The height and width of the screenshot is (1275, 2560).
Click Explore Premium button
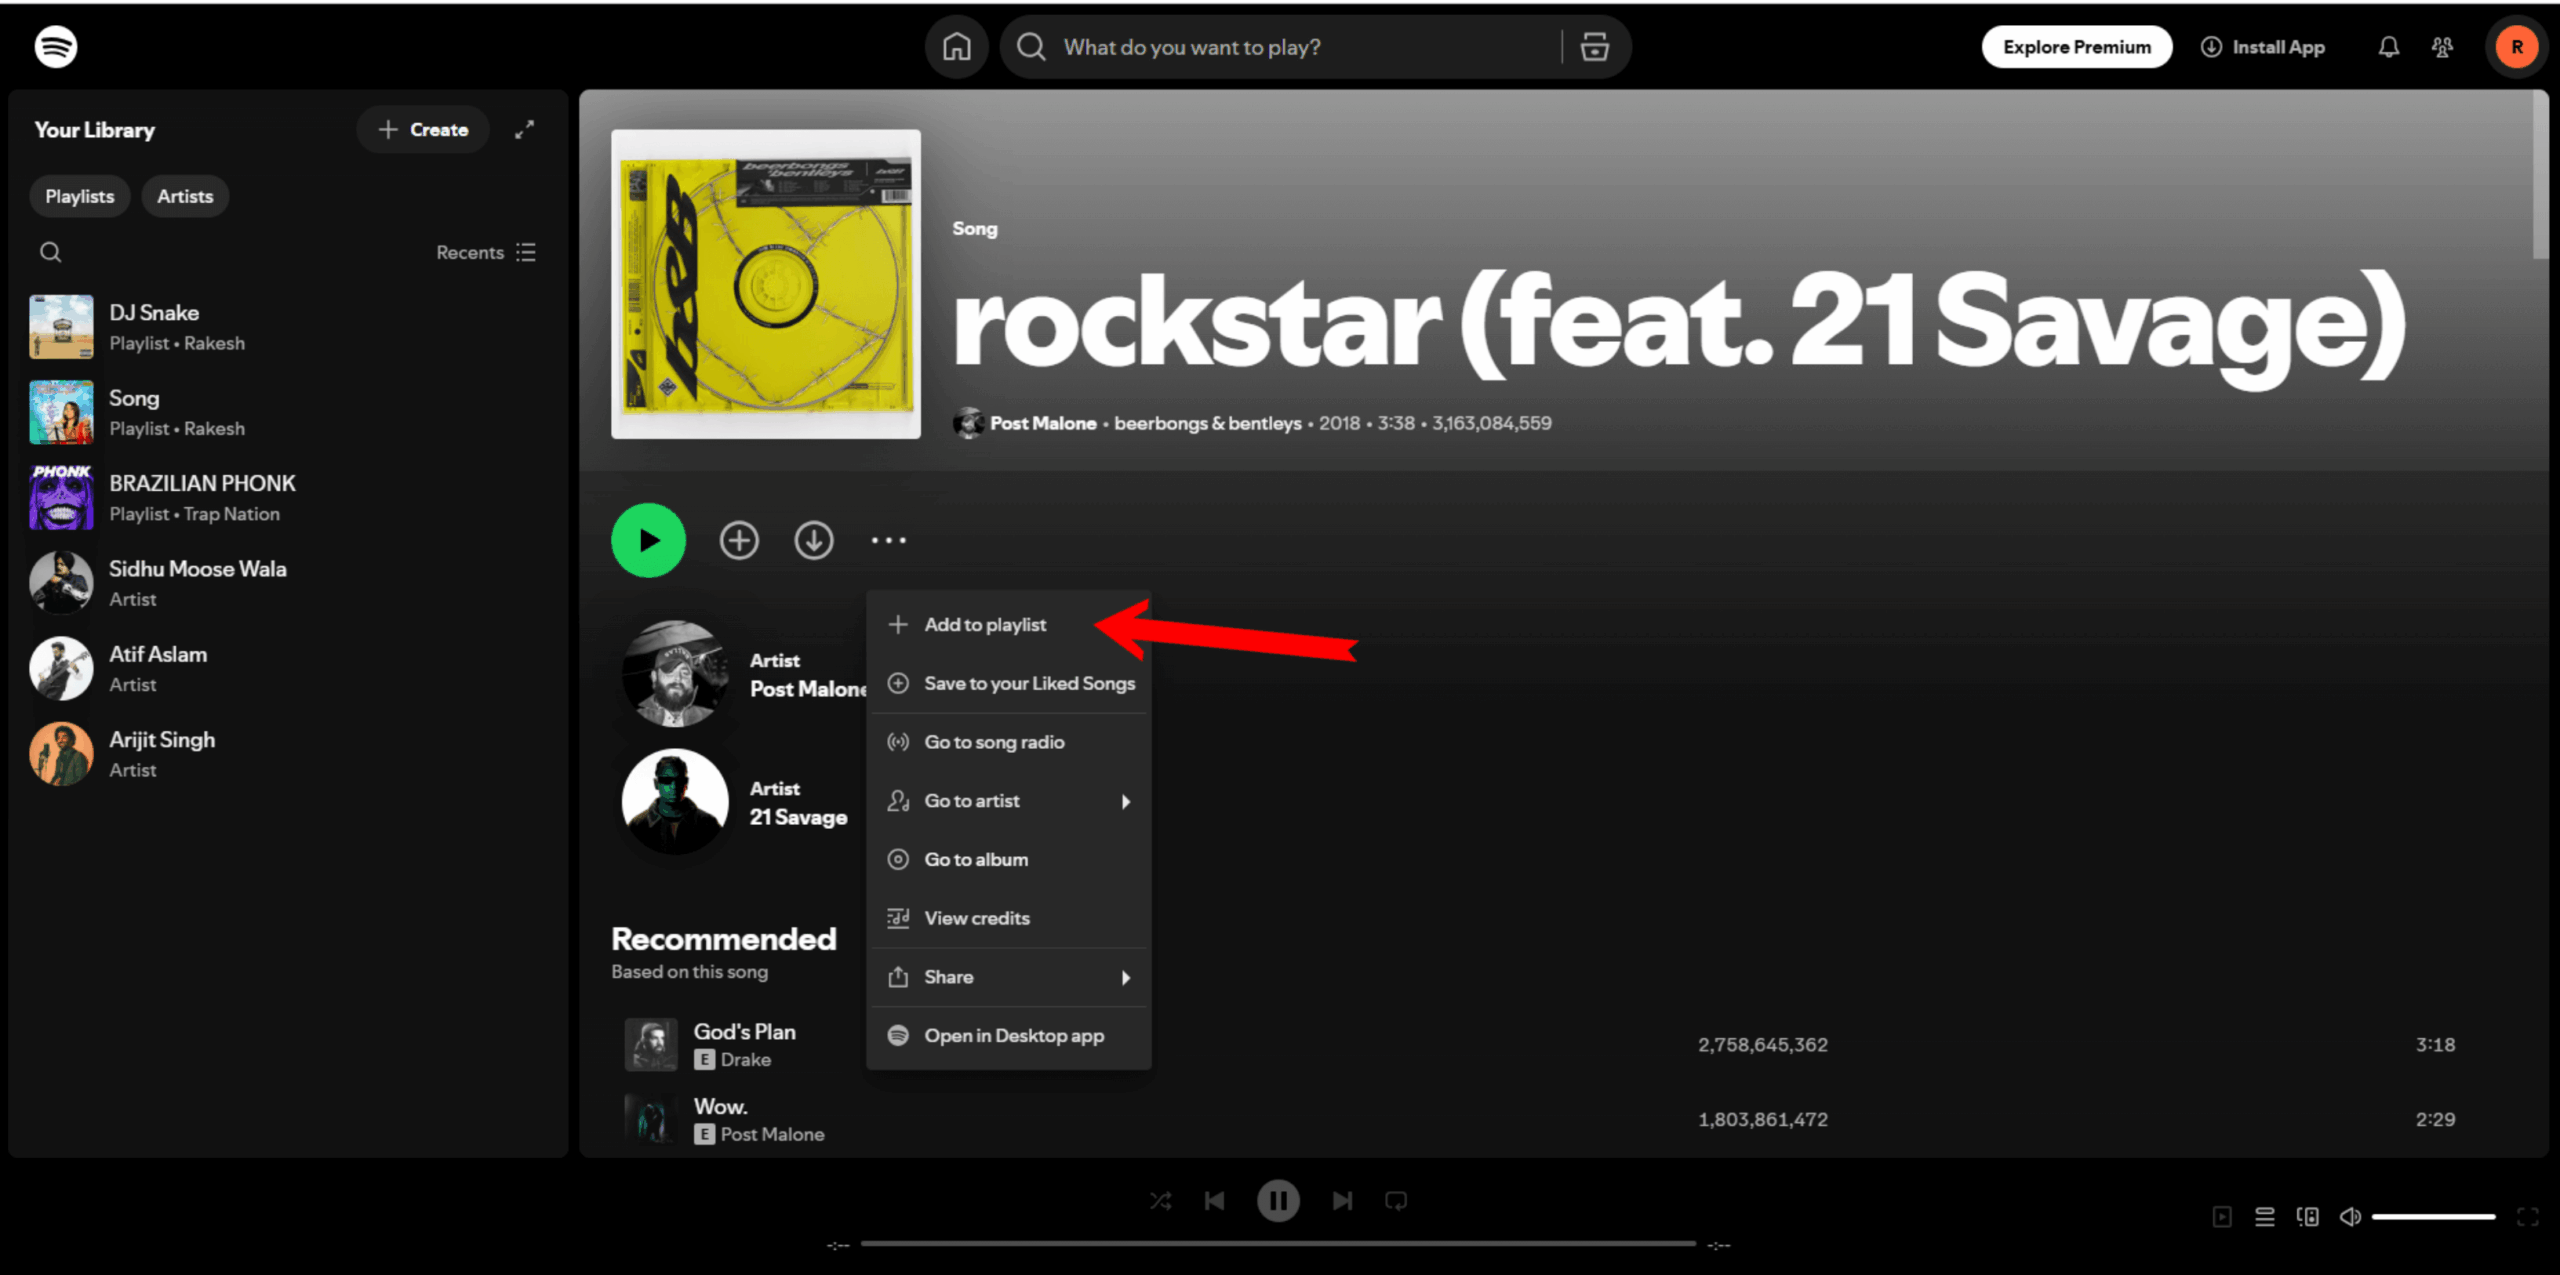(2076, 47)
